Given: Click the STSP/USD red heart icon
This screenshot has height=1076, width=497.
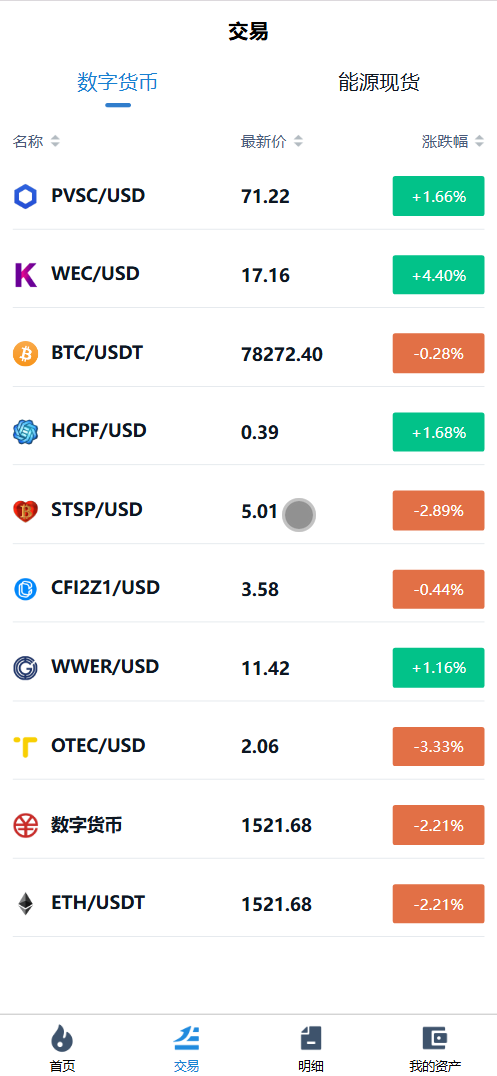Looking at the screenshot, I should click(x=25, y=511).
